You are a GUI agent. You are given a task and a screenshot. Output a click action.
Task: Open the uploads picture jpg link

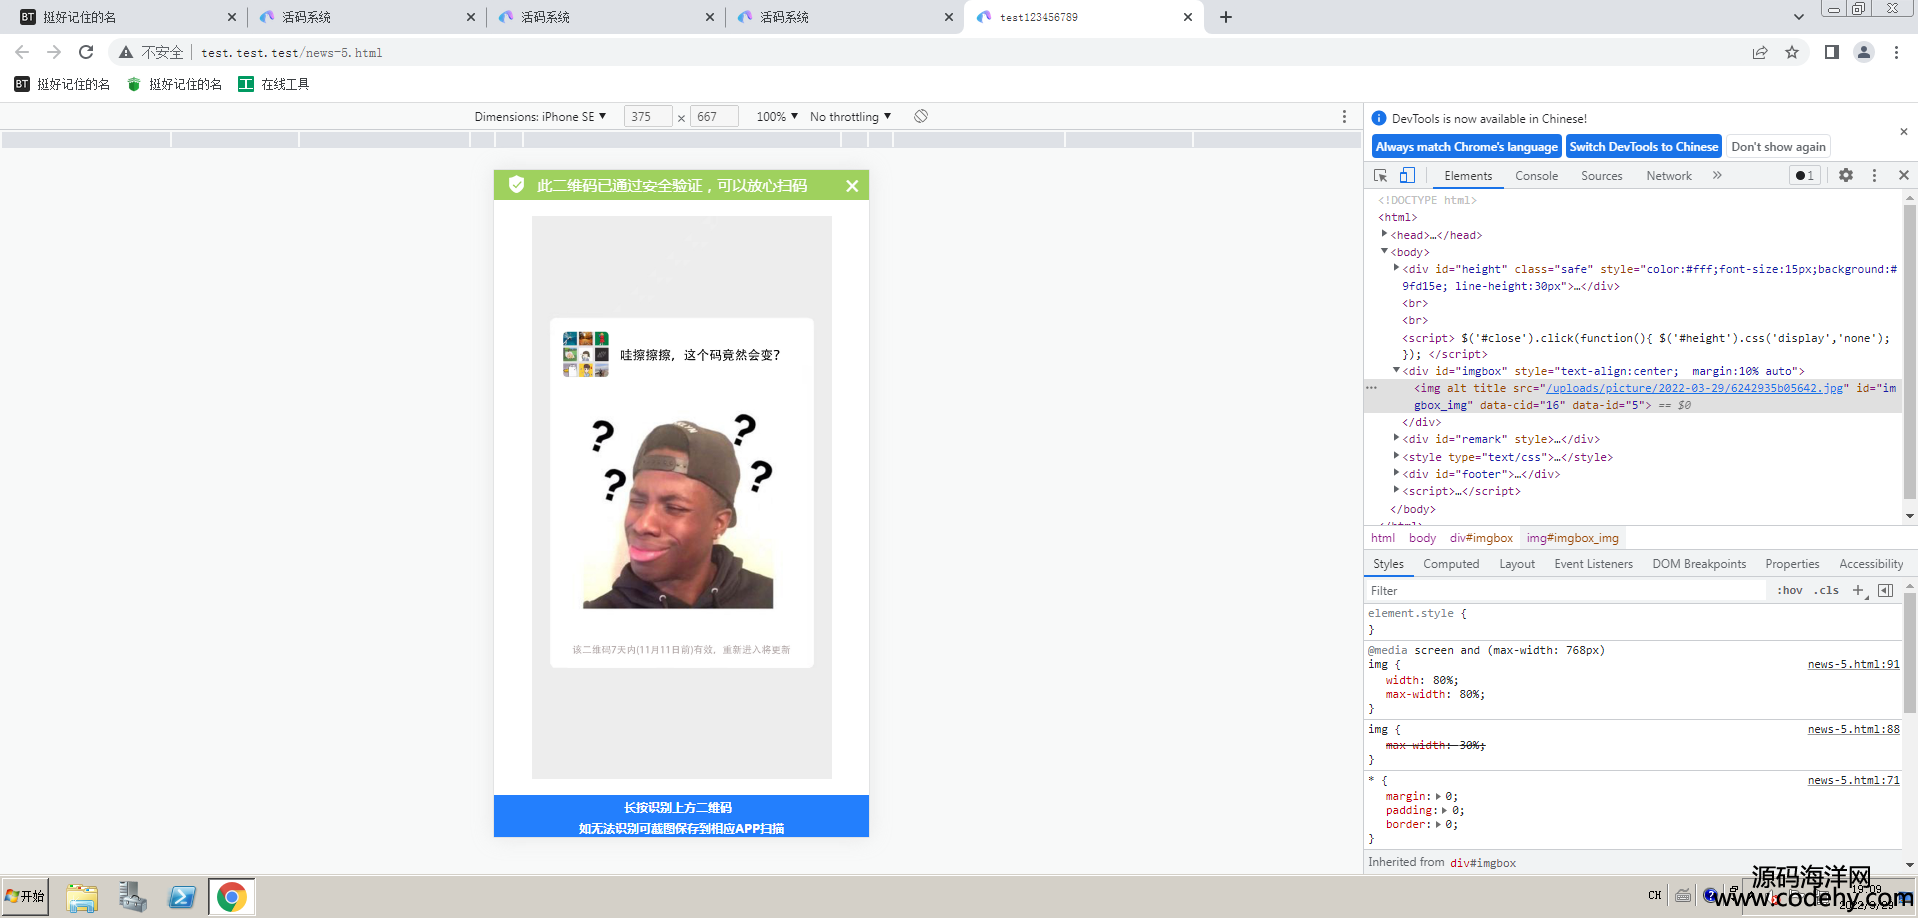[1694, 388]
